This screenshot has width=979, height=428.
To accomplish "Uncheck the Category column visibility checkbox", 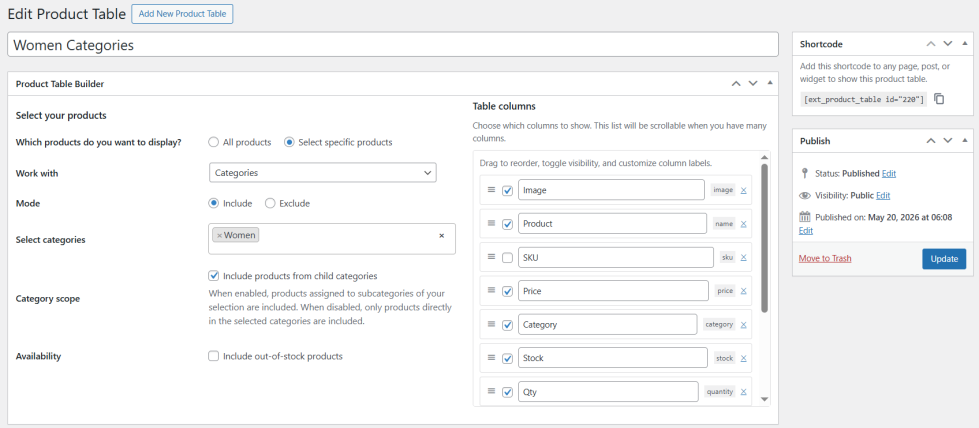I will pos(508,325).
